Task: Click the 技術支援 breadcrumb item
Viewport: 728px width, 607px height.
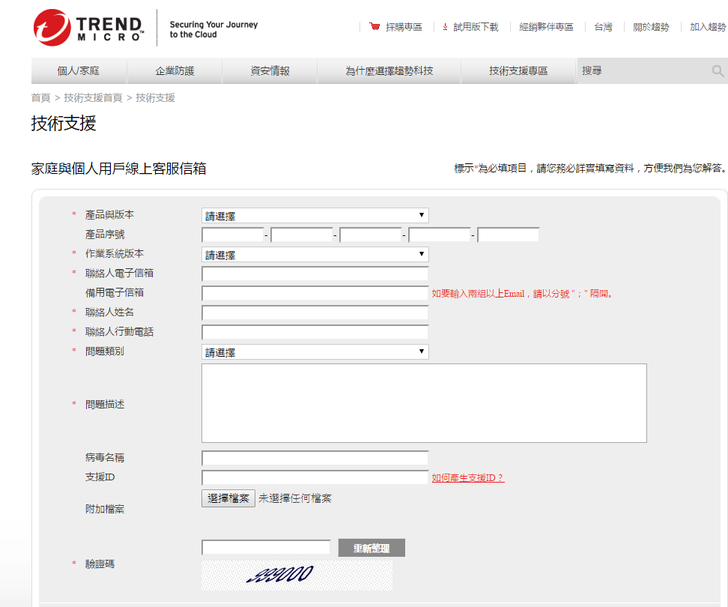Action: pyautogui.click(x=155, y=98)
